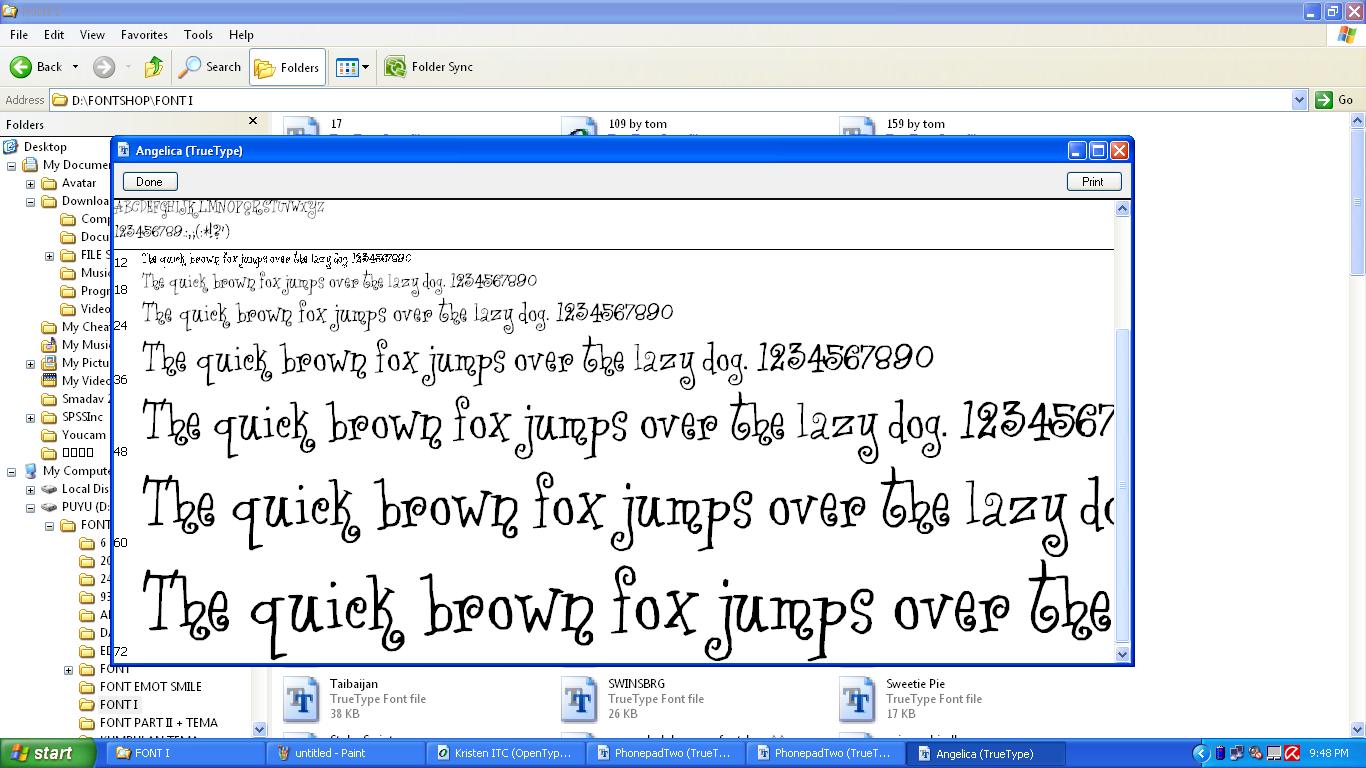Open the File menu
The image size is (1366, 768).
coord(19,34)
